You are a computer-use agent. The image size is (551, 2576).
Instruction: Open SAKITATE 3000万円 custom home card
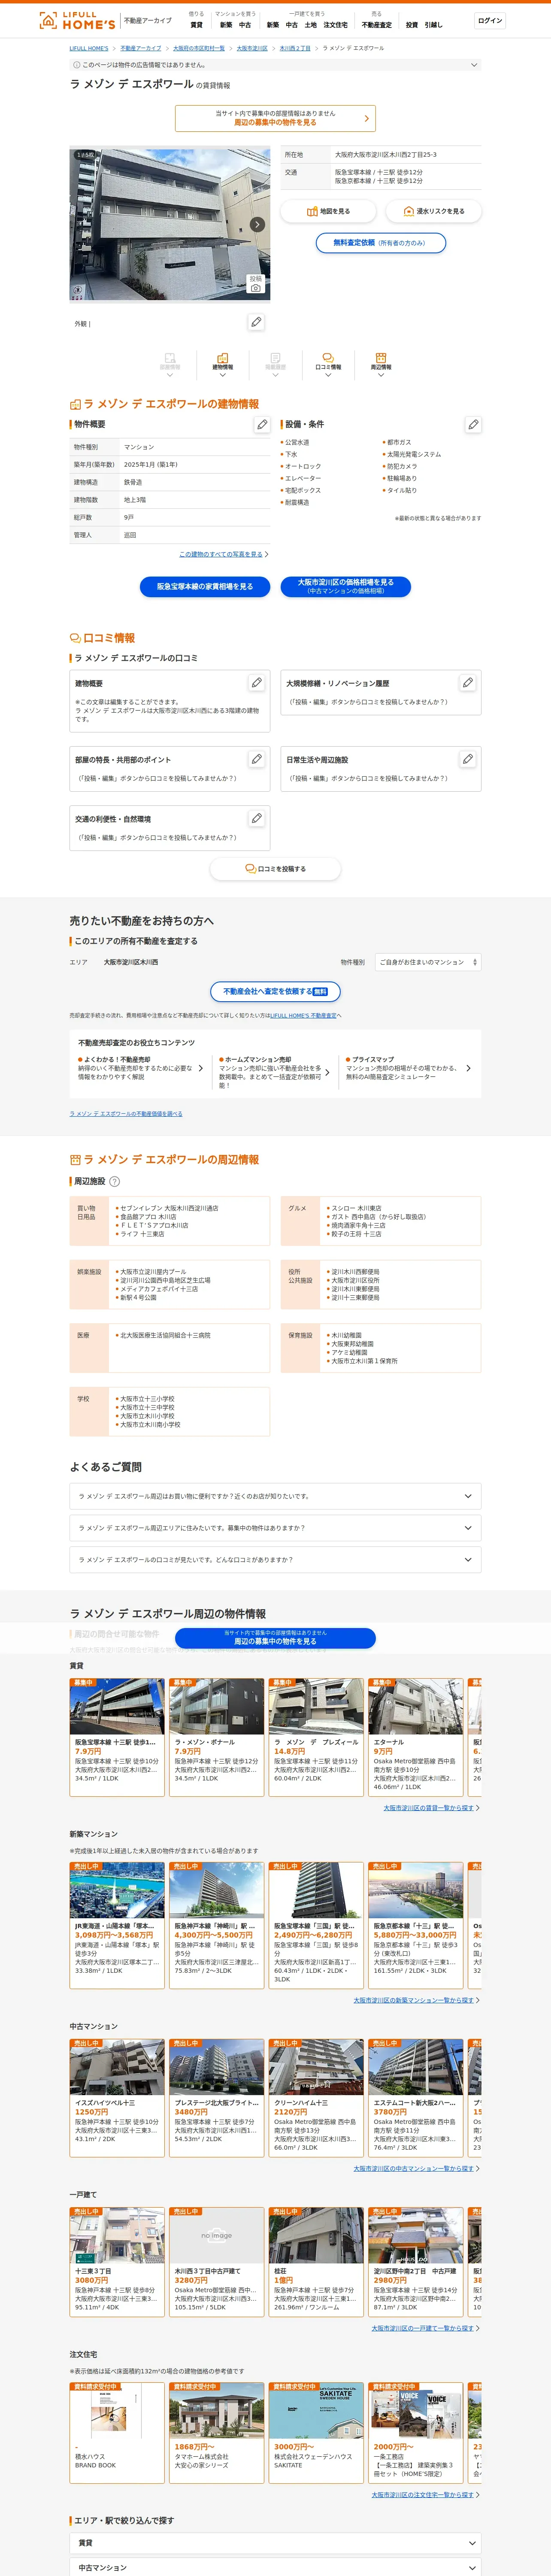[316, 2432]
